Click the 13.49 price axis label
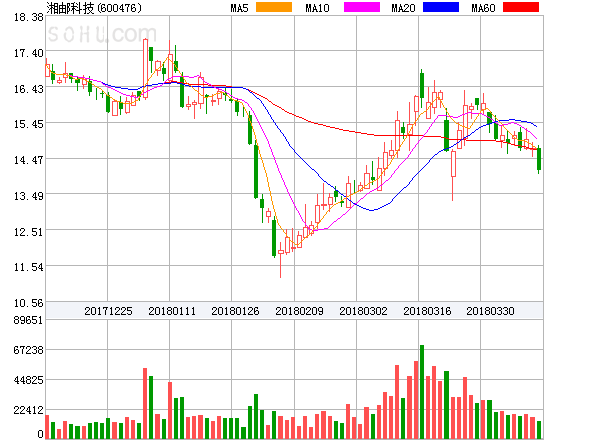Screen dimensions: 600x440 [29, 196]
